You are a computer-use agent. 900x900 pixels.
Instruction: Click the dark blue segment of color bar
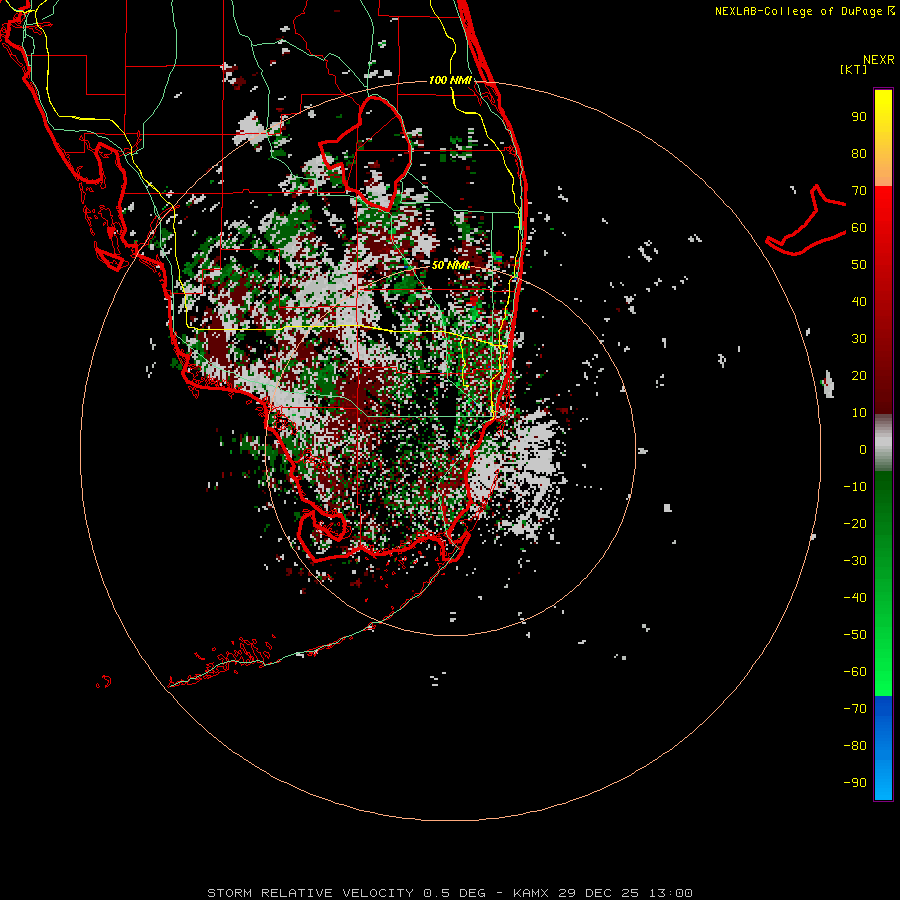(883, 707)
